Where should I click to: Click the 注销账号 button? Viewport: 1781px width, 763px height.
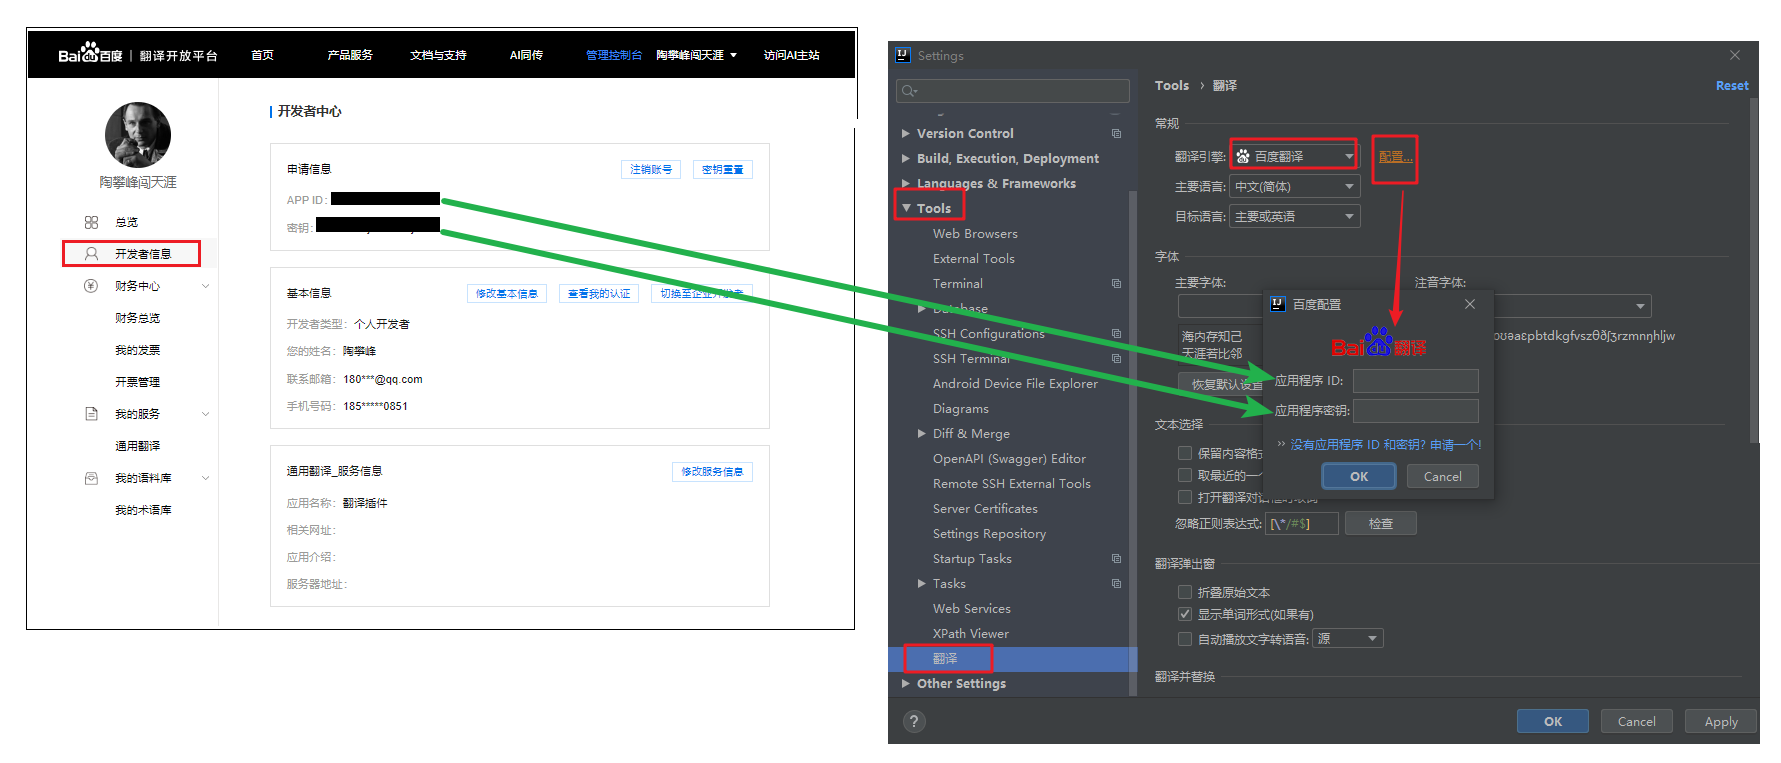[651, 169]
